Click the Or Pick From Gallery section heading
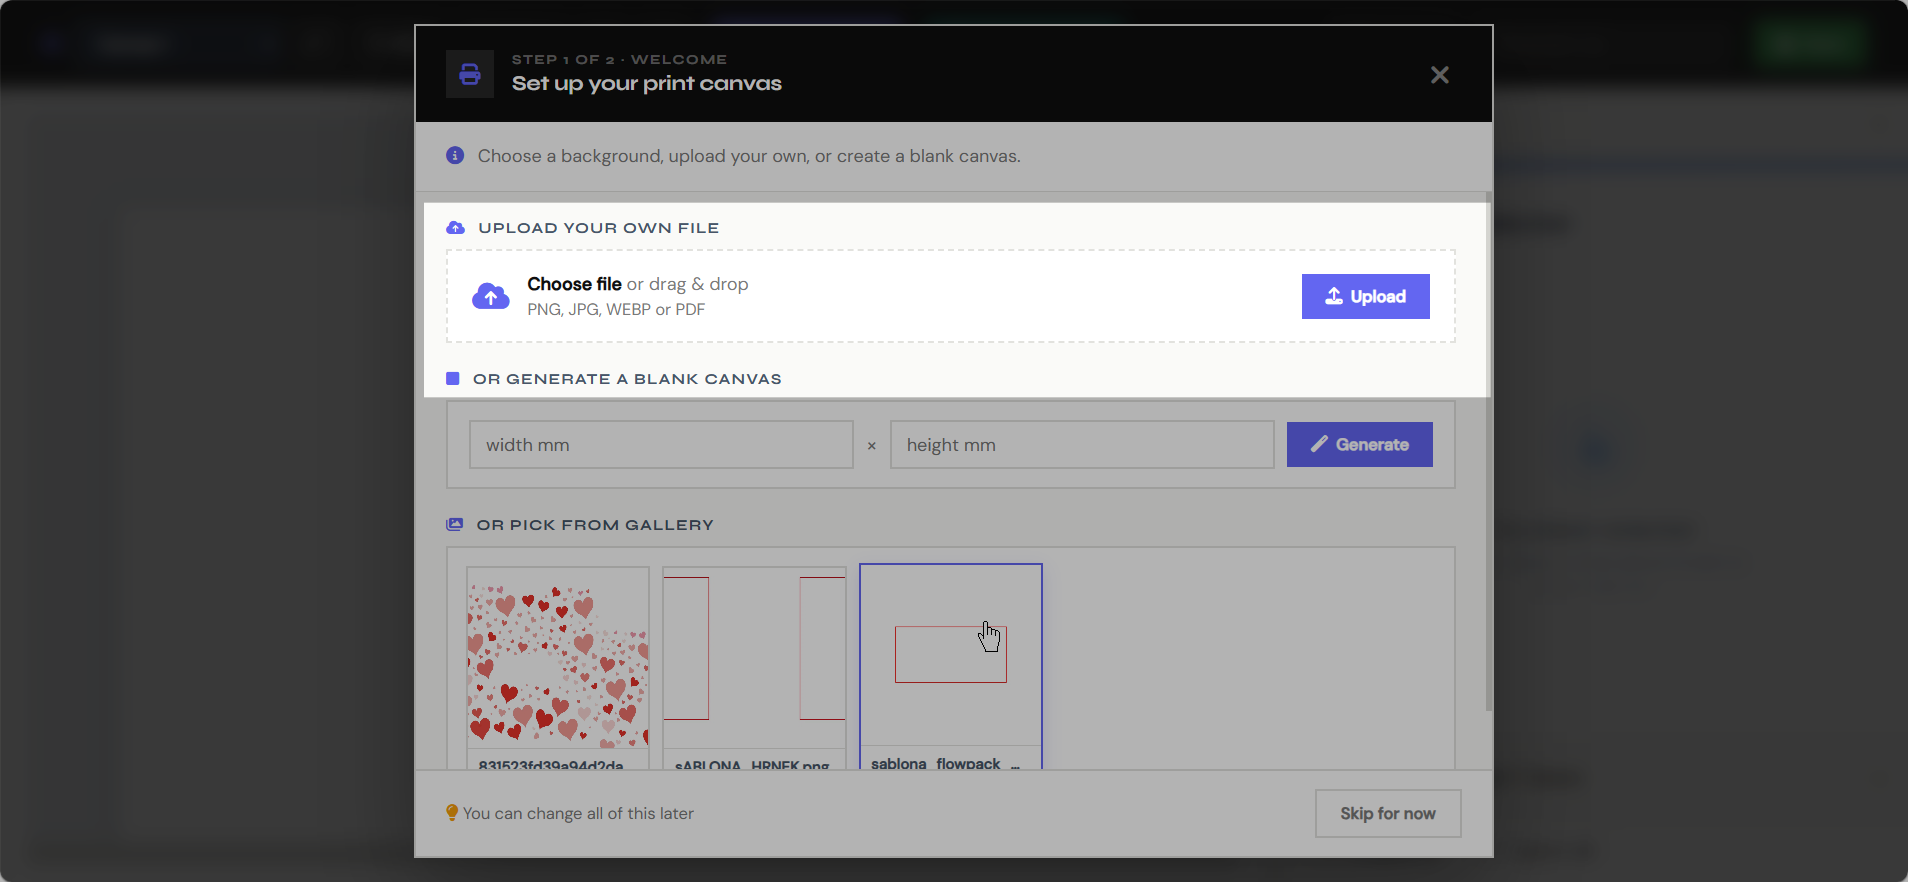Screen dimensions: 1908x882 pyautogui.click(x=595, y=525)
